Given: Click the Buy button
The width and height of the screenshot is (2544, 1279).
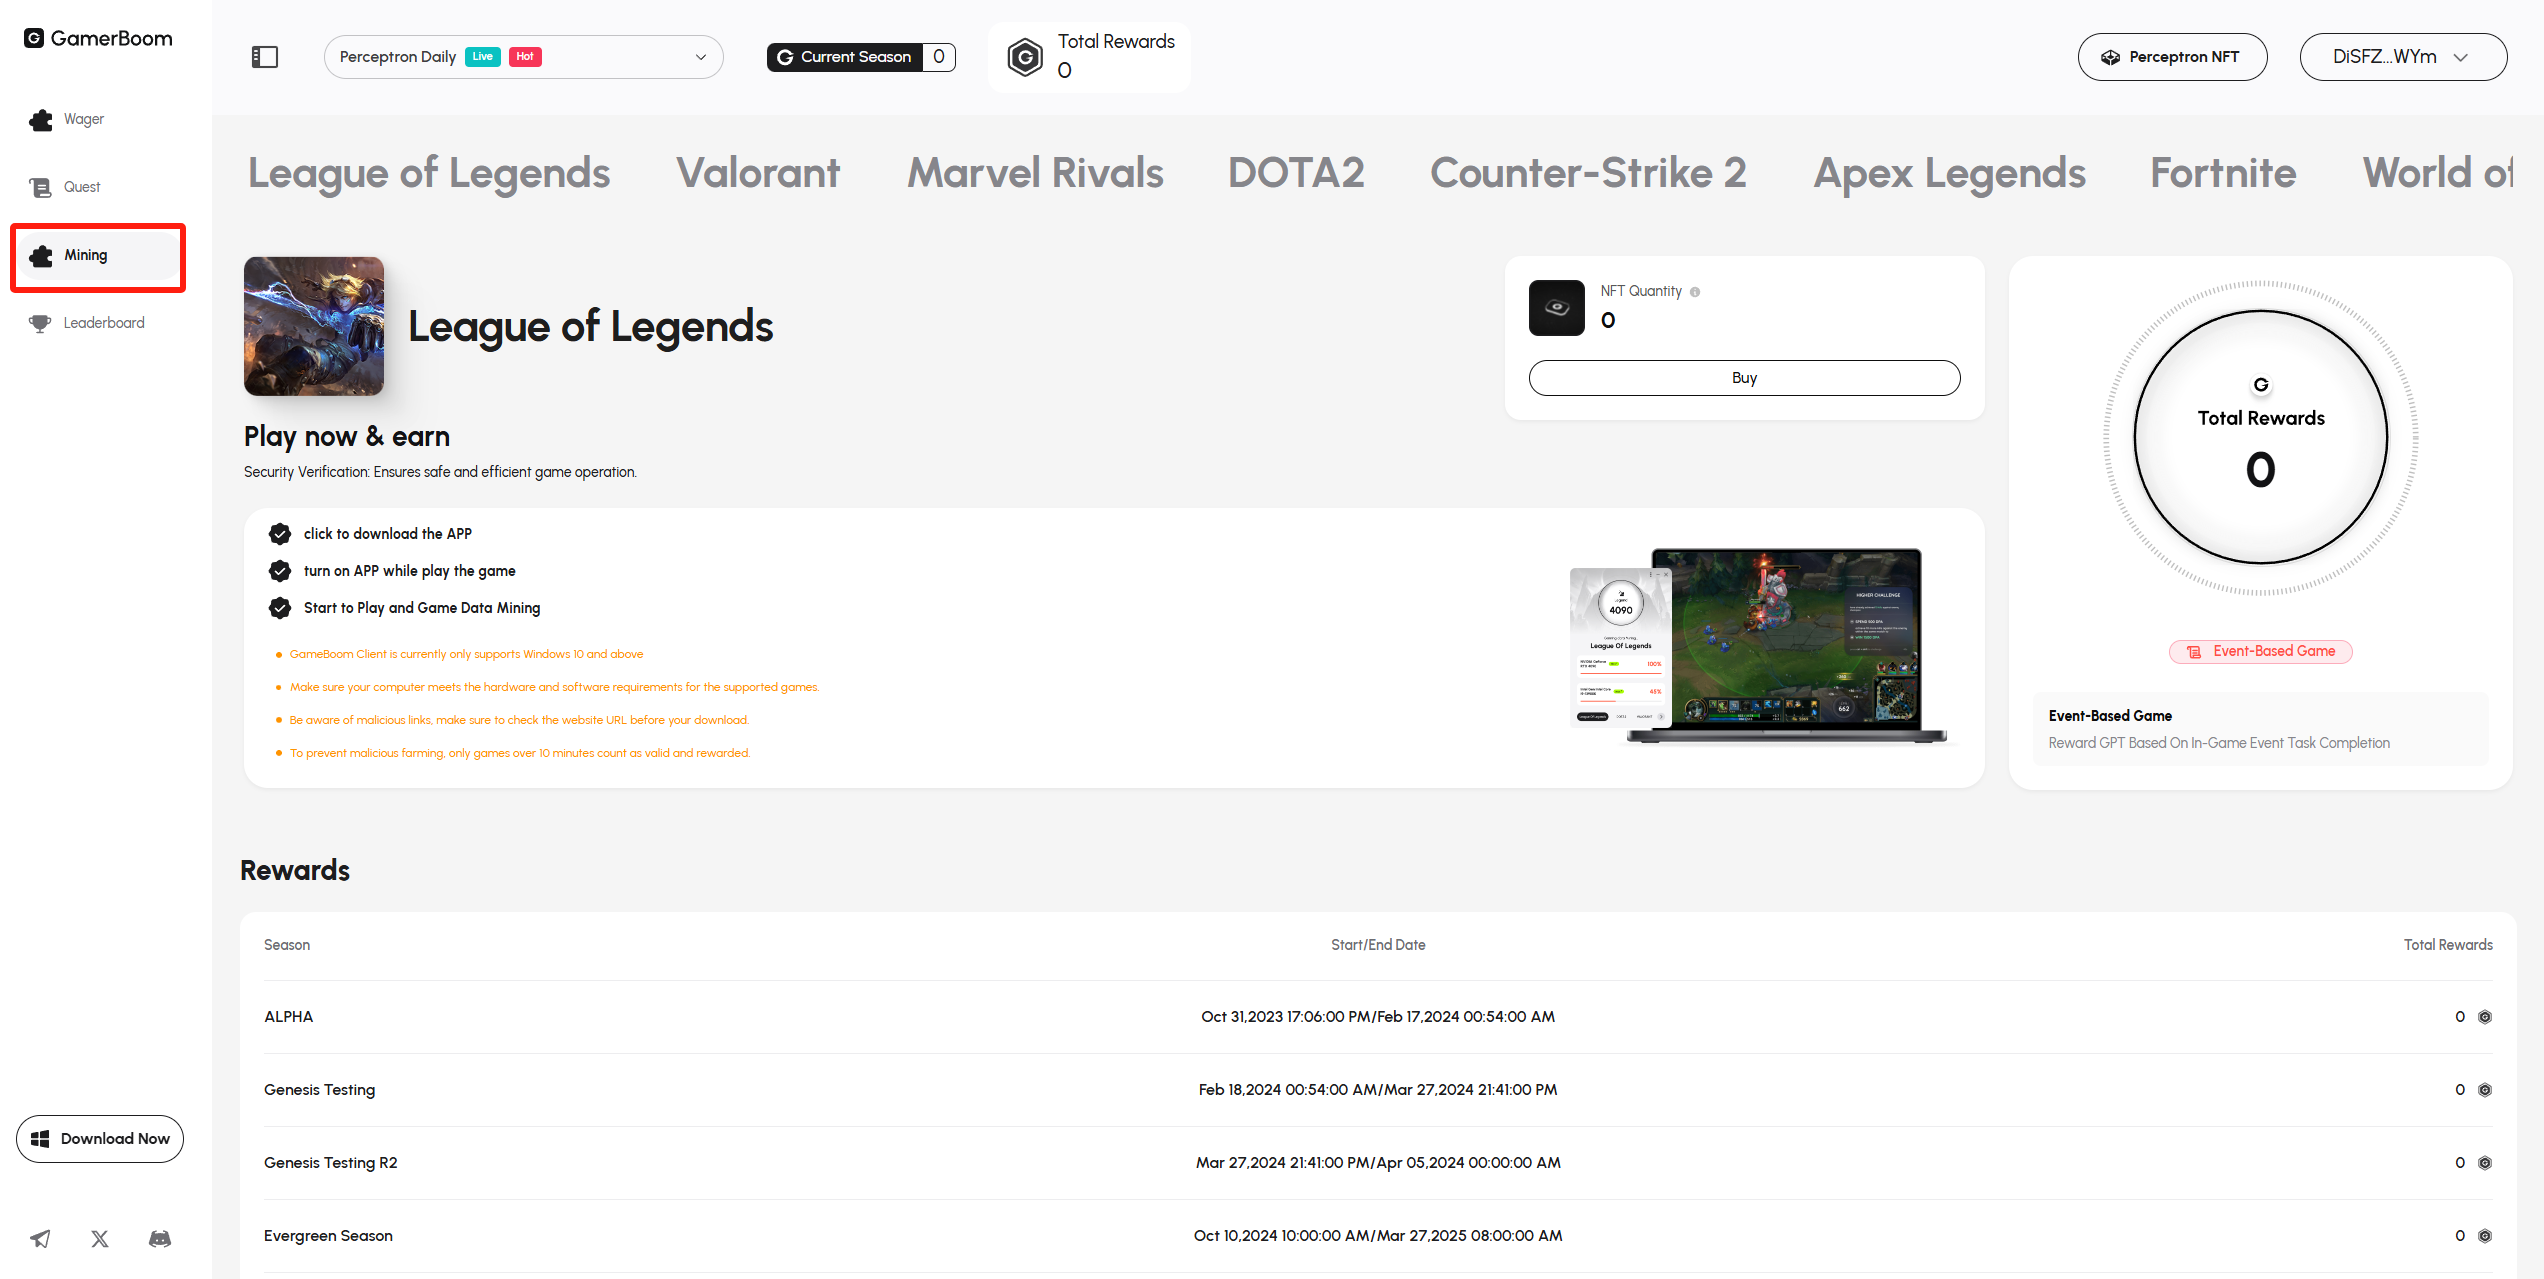Looking at the screenshot, I should [x=1744, y=378].
